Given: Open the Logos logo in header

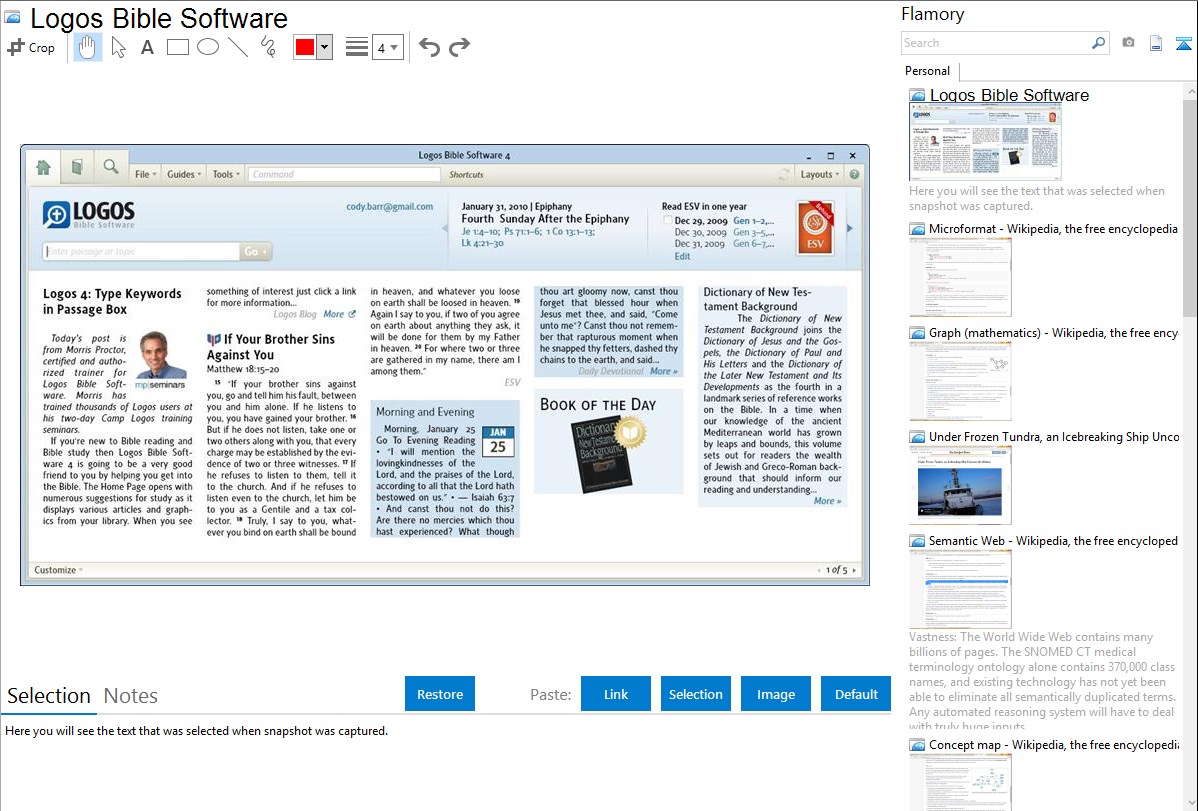Looking at the screenshot, I should click(x=89, y=215).
